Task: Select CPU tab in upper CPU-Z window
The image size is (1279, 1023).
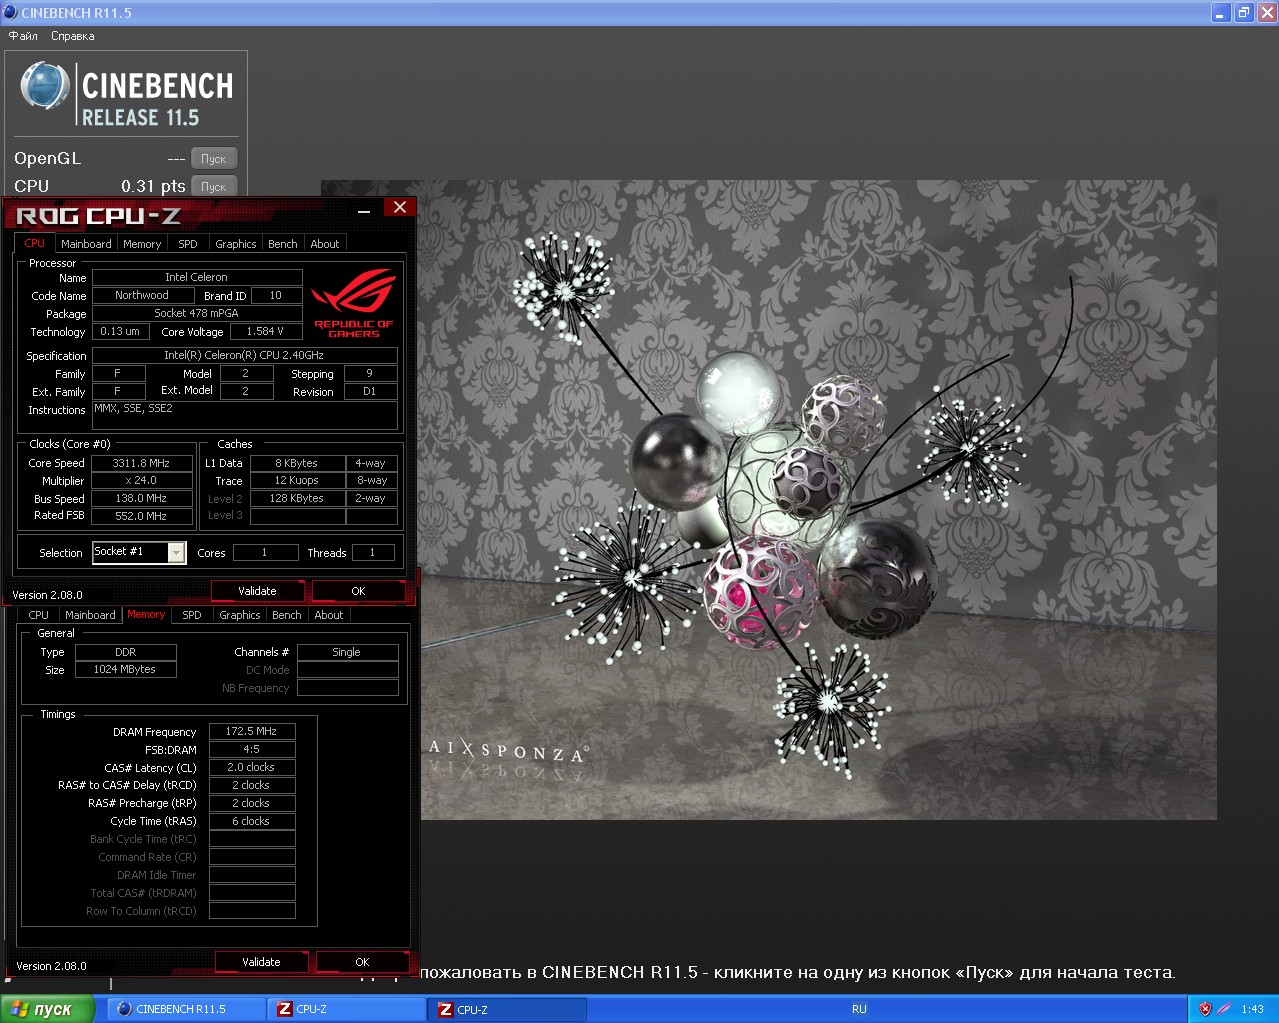Action: [35, 243]
